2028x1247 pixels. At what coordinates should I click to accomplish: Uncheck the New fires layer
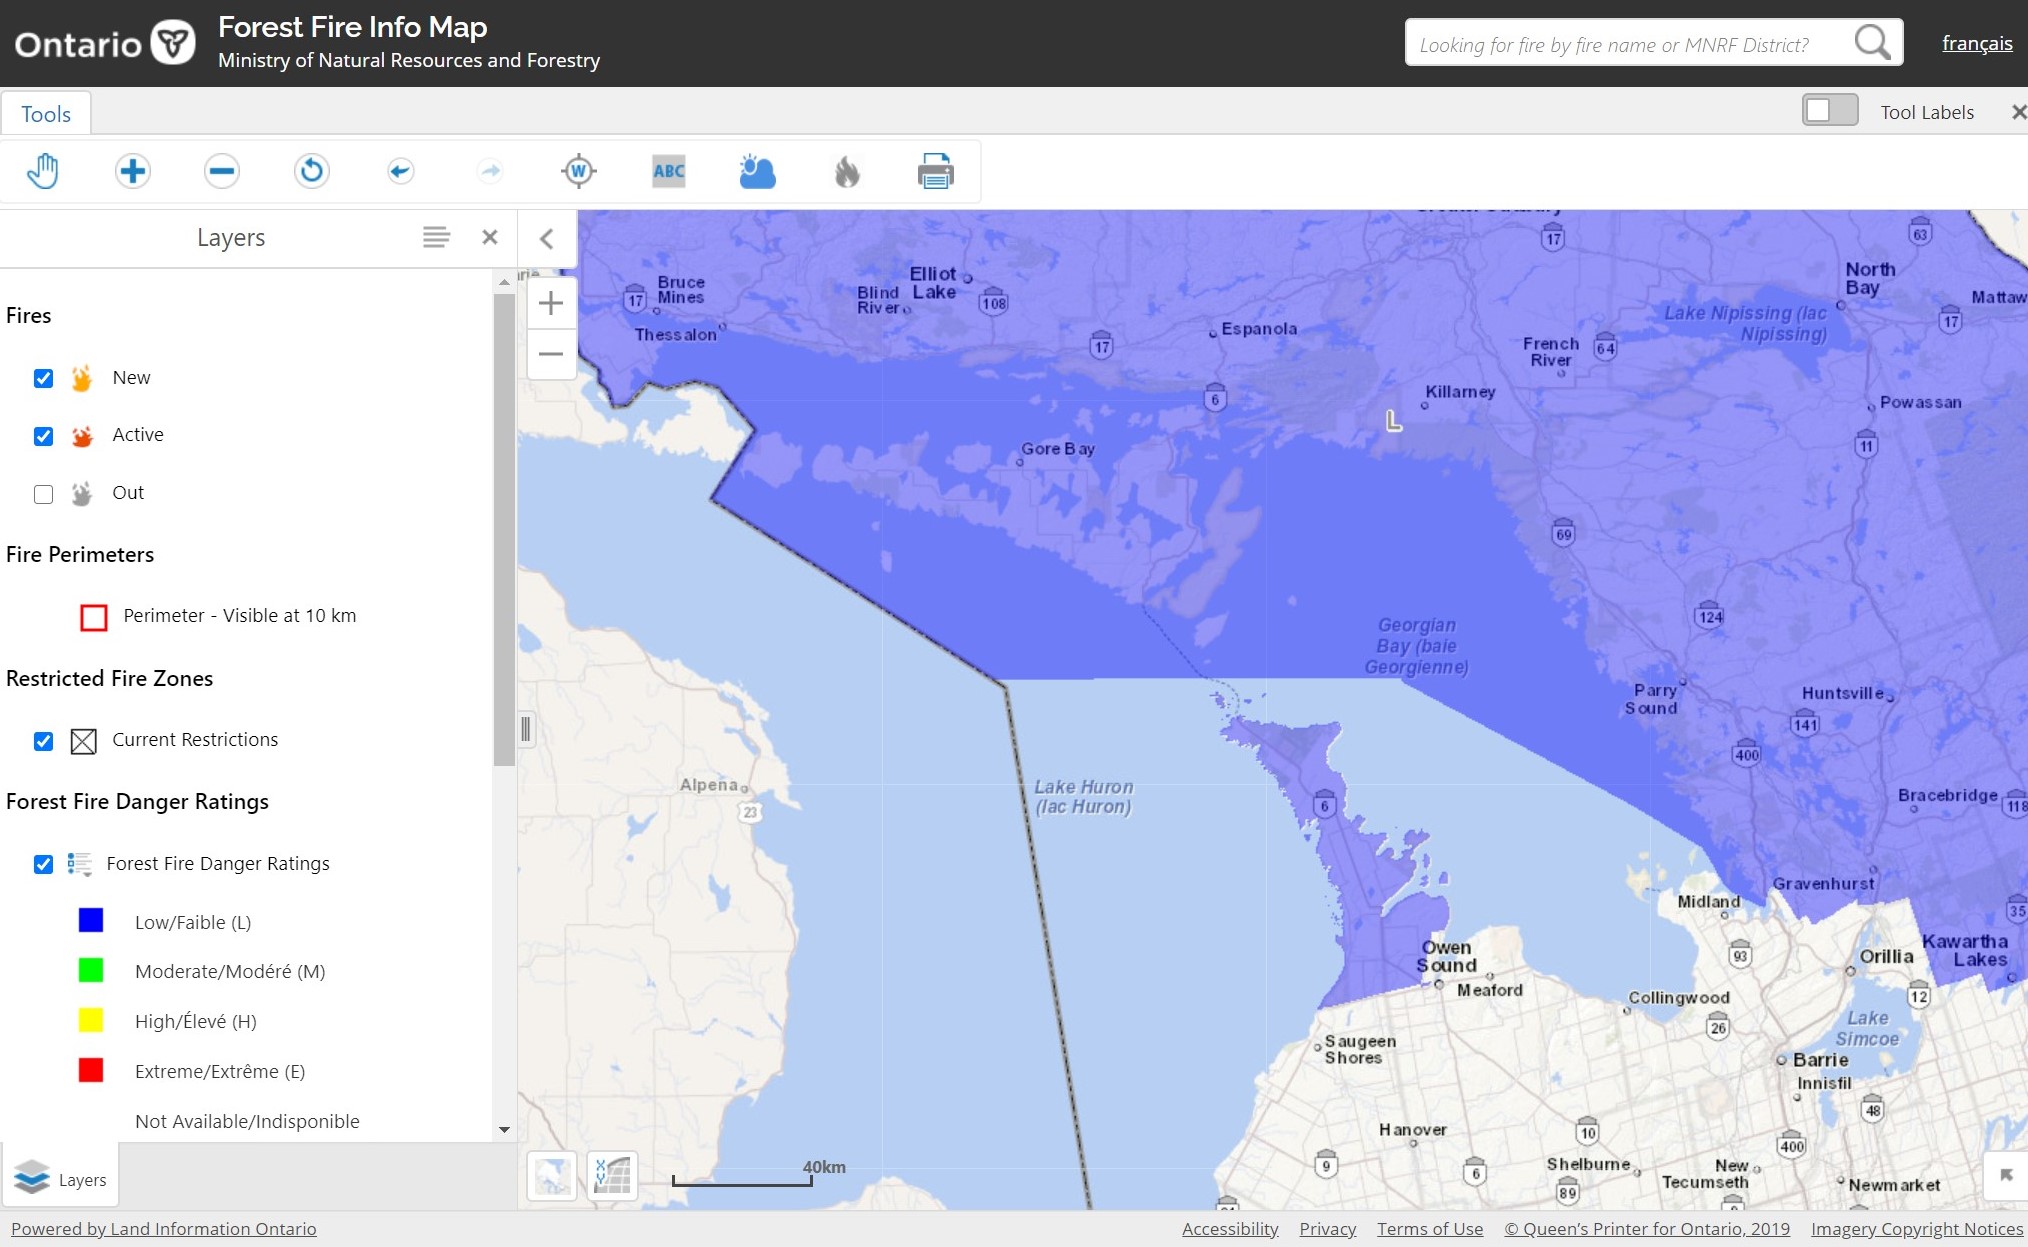[43, 379]
